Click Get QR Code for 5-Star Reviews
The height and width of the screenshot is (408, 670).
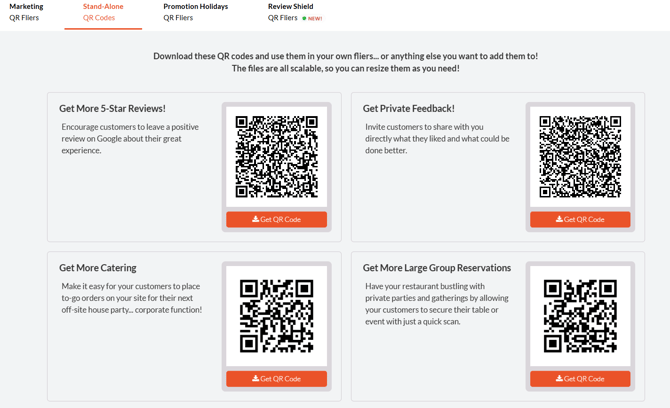276,219
